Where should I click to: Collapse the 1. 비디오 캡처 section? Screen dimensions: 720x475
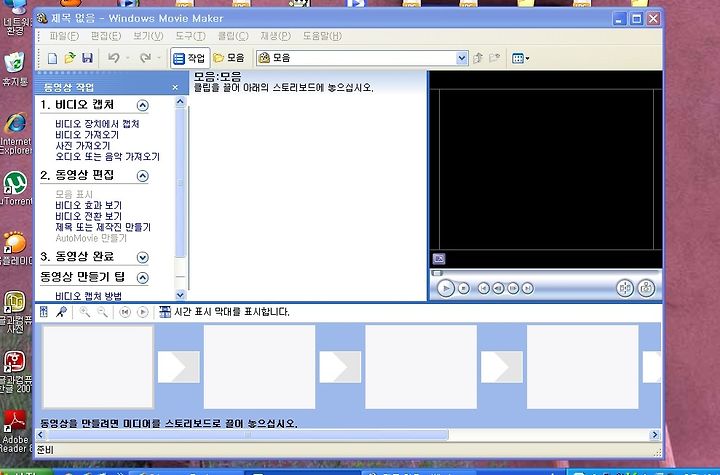[143, 106]
